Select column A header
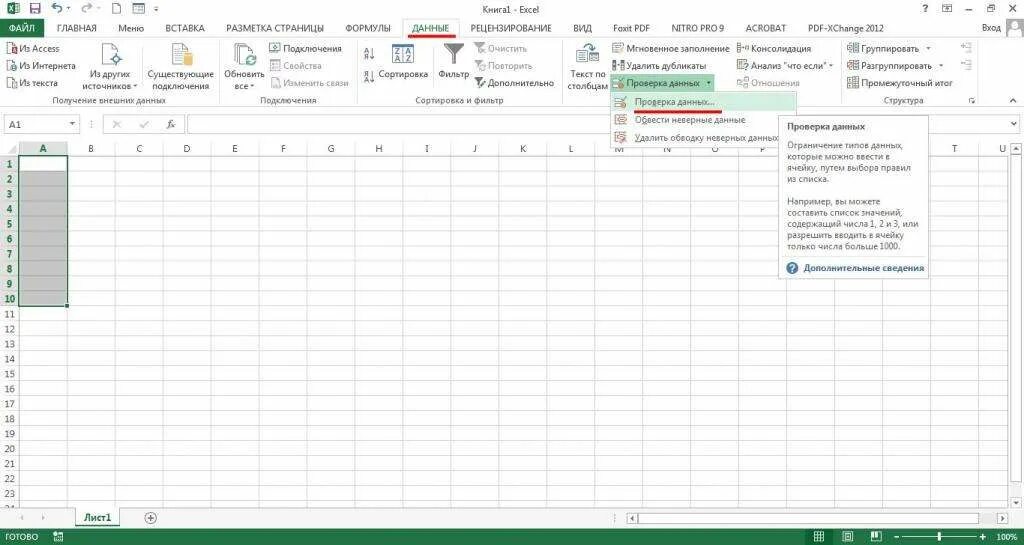The image size is (1024, 545). pyautogui.click(x=43, y=149)
